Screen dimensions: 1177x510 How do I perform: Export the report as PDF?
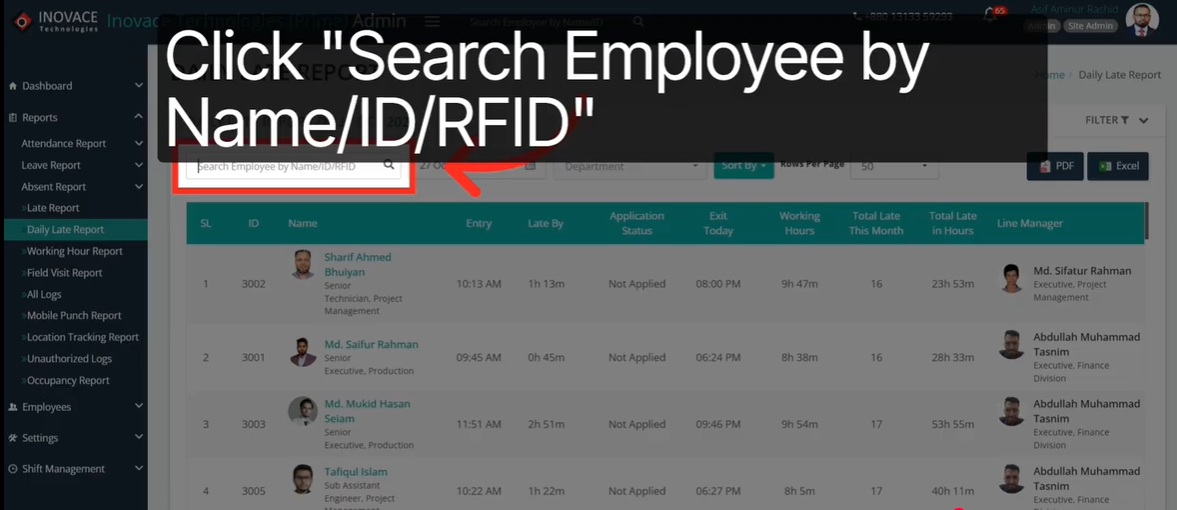(1055, 166)
